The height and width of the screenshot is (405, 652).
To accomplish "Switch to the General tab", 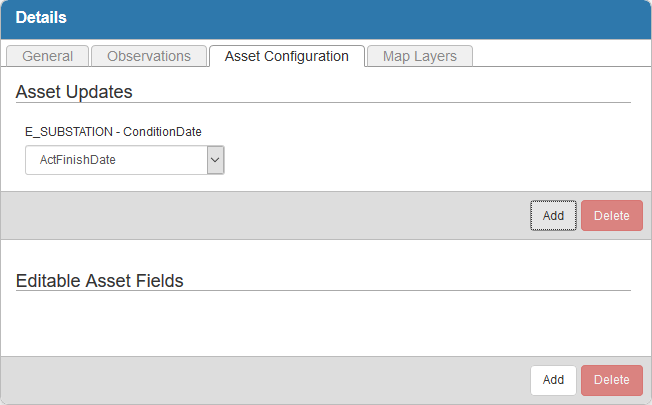I will tap(47, 56).
